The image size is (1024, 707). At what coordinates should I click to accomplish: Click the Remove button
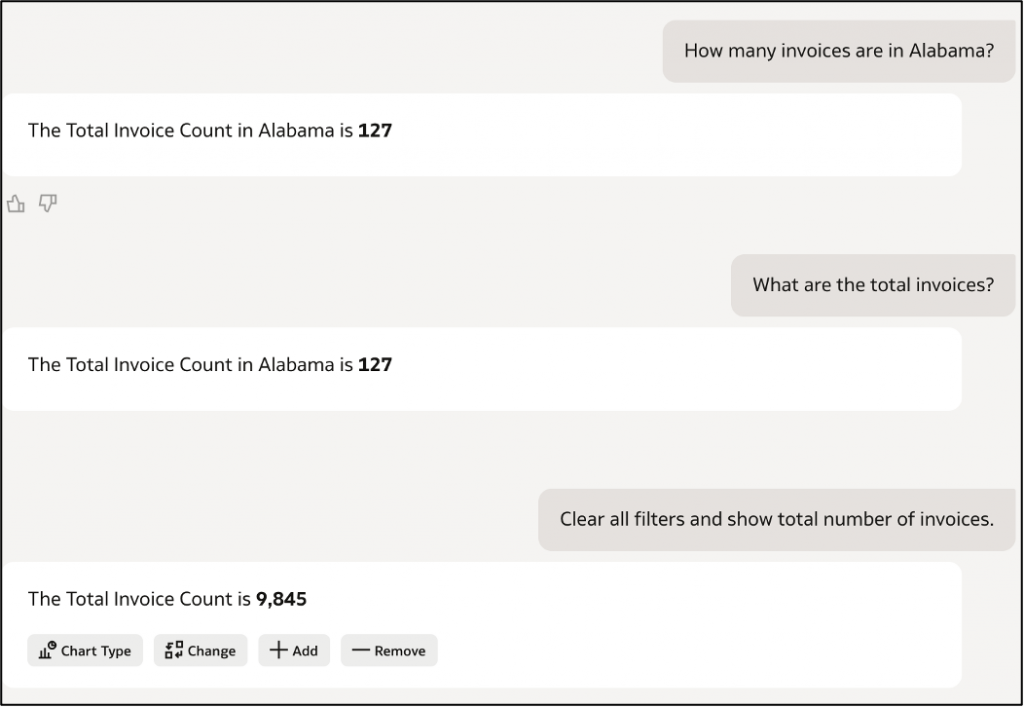[389, 651]
